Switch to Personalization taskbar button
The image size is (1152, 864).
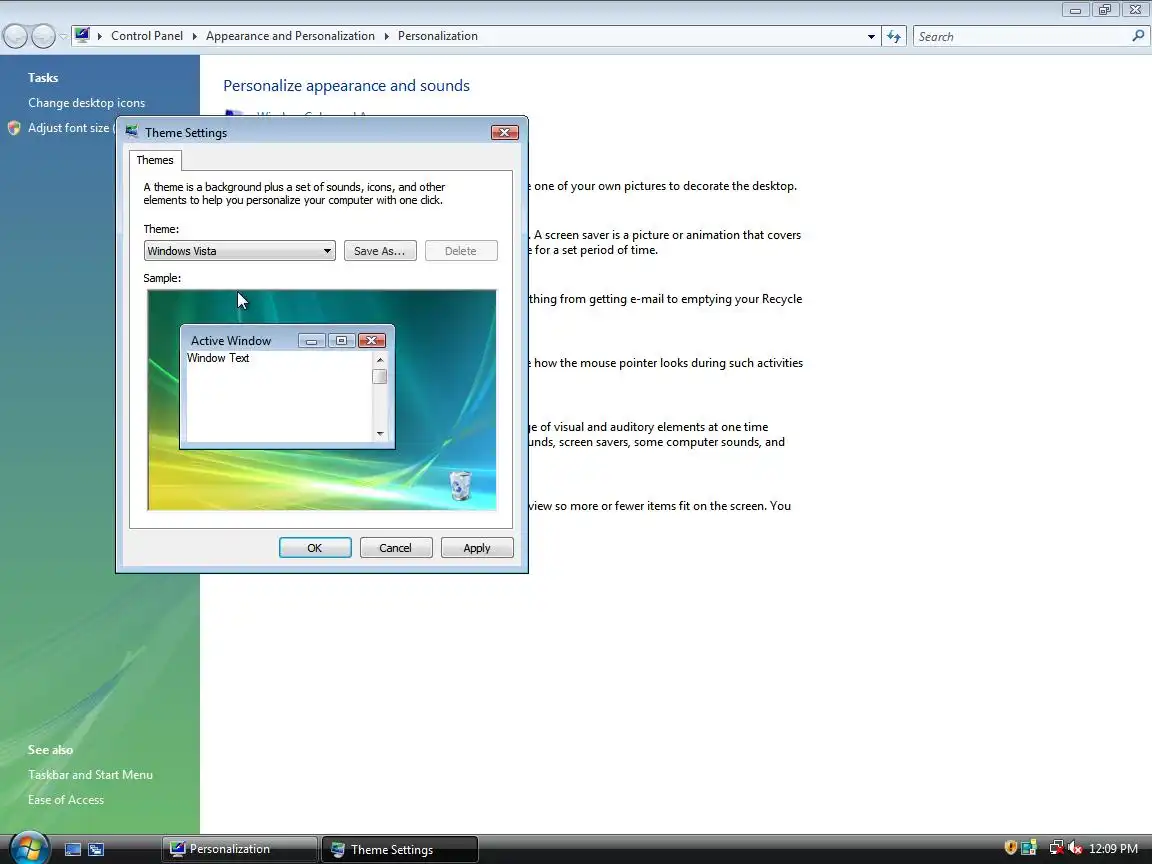(240, 849)
